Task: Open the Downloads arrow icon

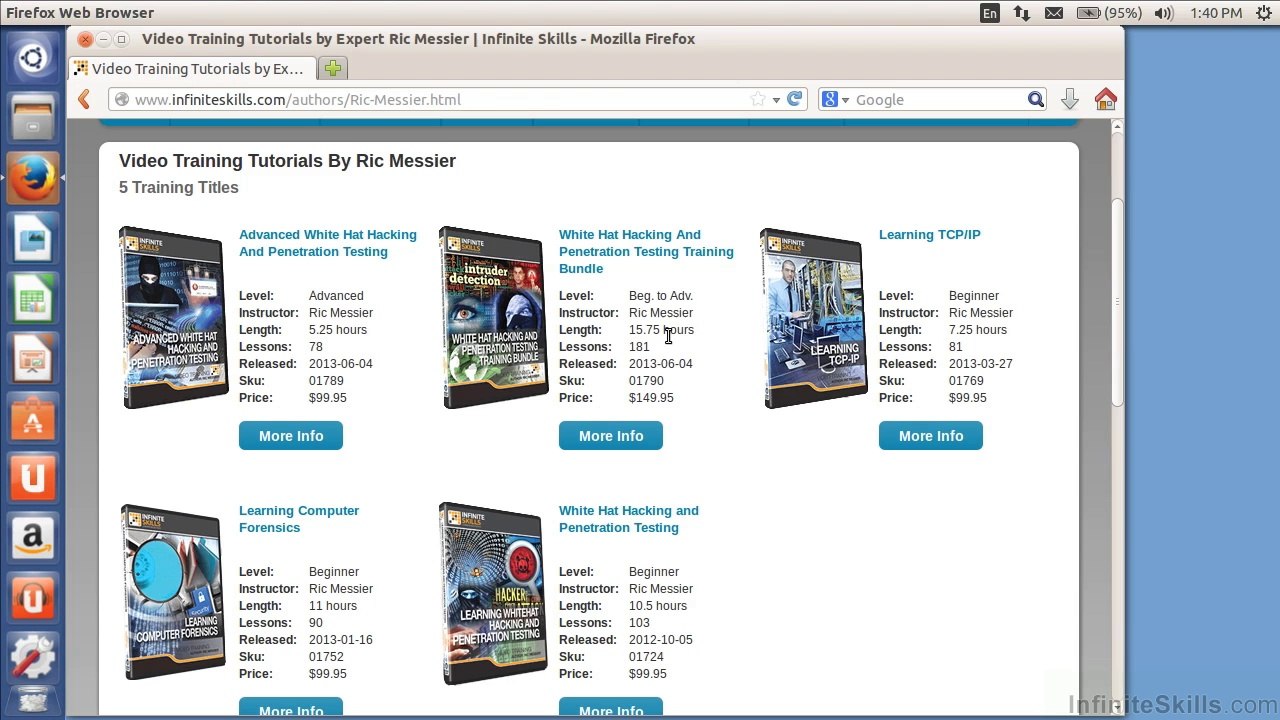Action: coord(1070,99)
